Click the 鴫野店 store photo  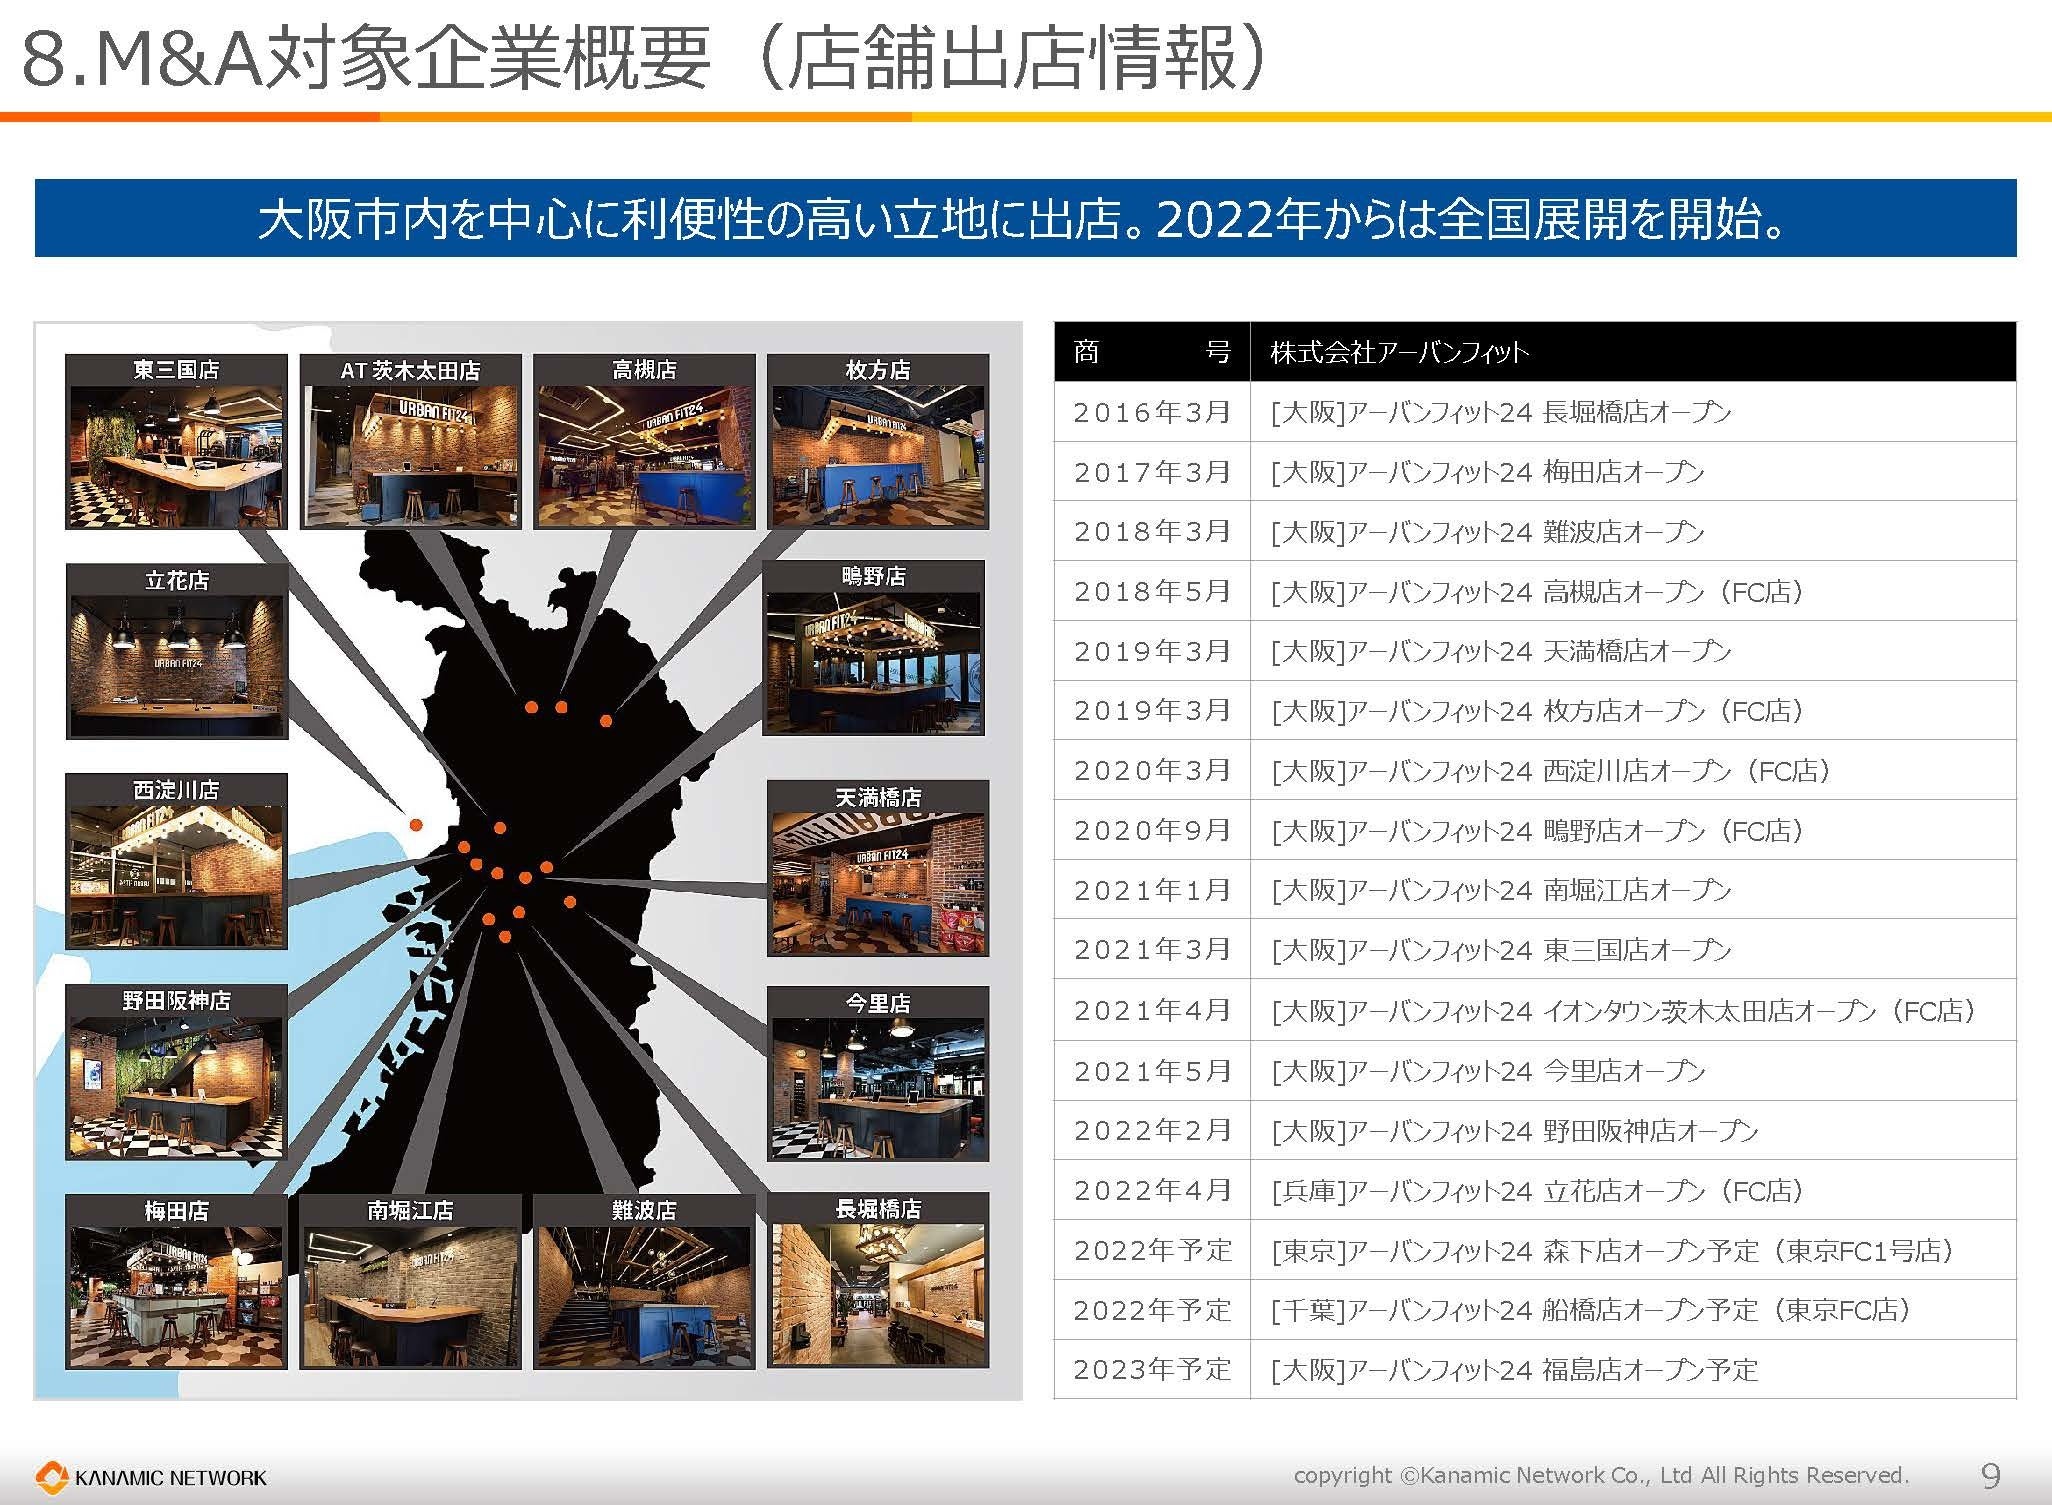pos(874,662)
